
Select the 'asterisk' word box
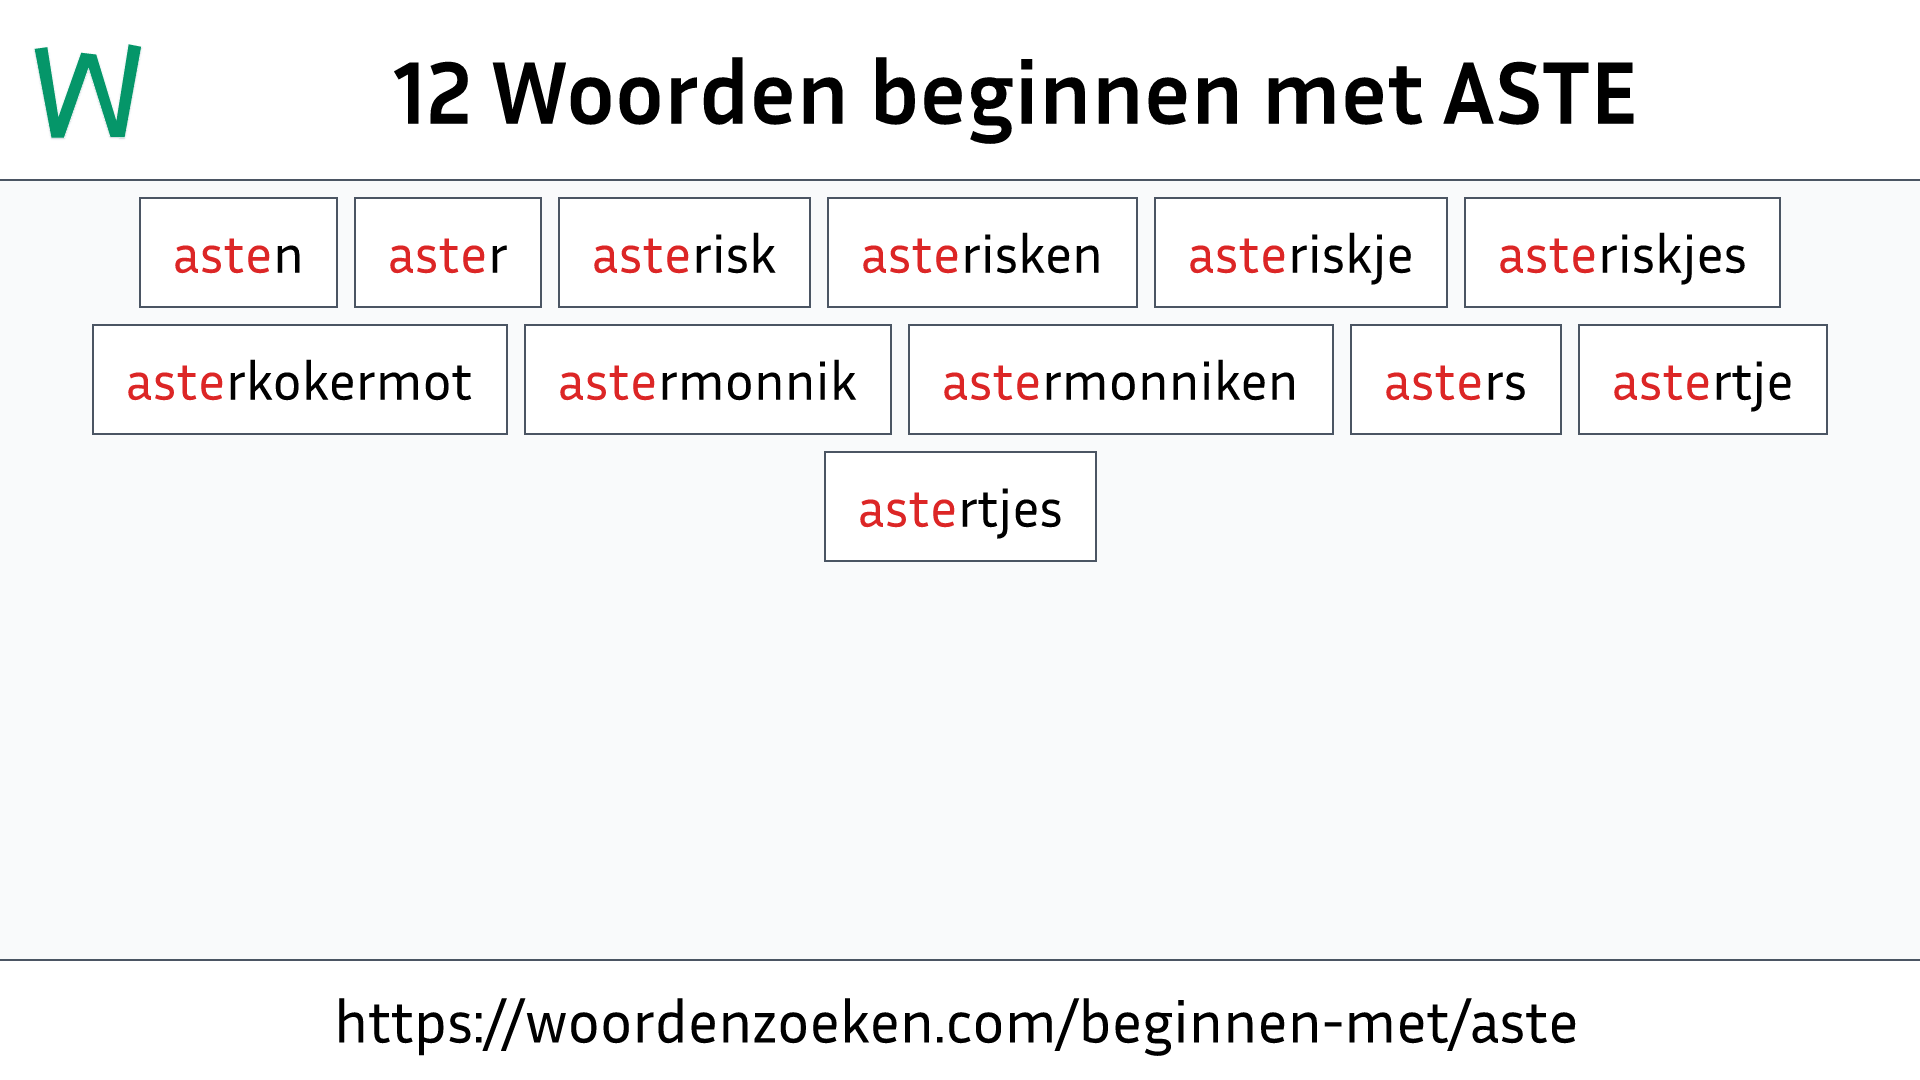point(684,253)
